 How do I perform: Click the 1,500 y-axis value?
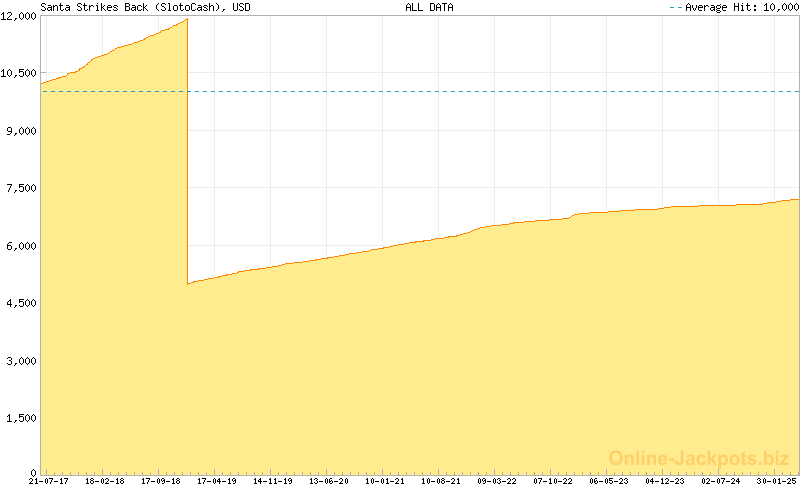click(19, 418)
